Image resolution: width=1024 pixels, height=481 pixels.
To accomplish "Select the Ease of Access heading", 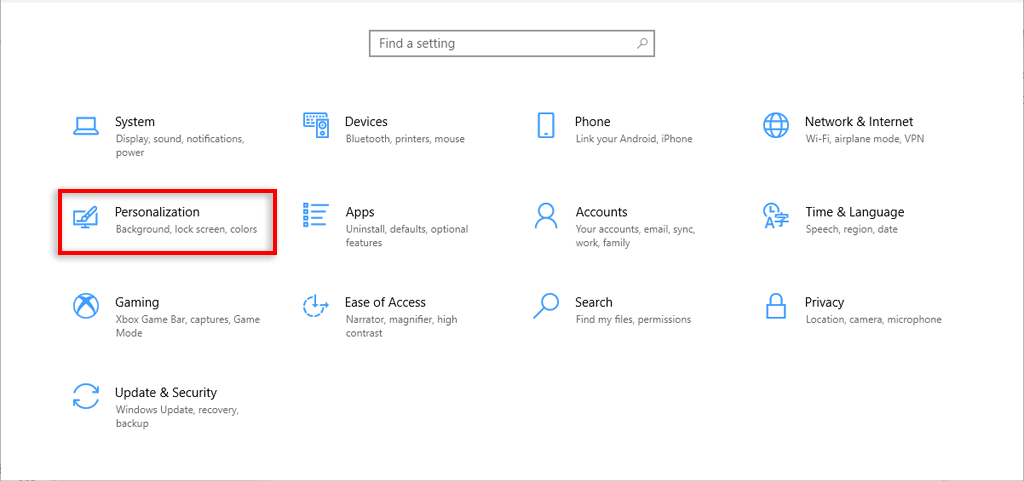I will (x=385, y=302).
